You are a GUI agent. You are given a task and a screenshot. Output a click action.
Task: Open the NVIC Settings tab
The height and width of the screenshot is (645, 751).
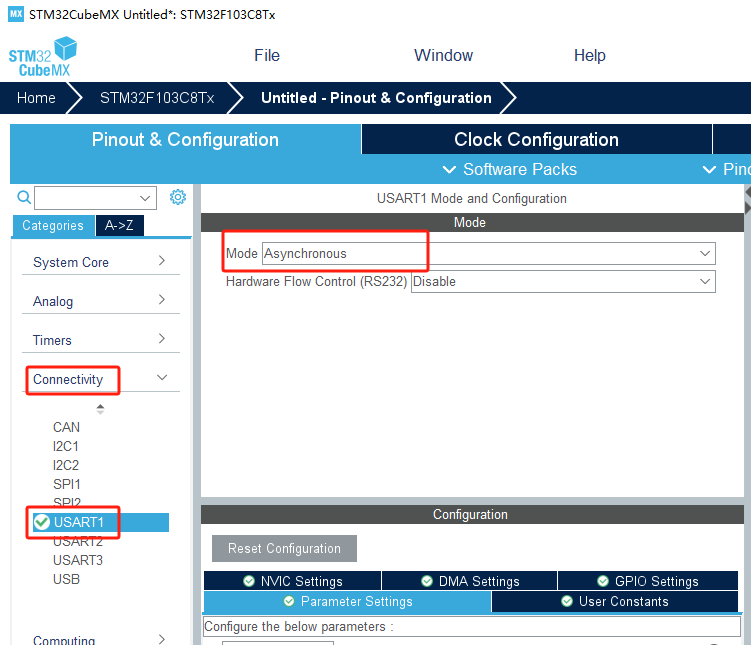pyautogui.click(x=293, y=581)
